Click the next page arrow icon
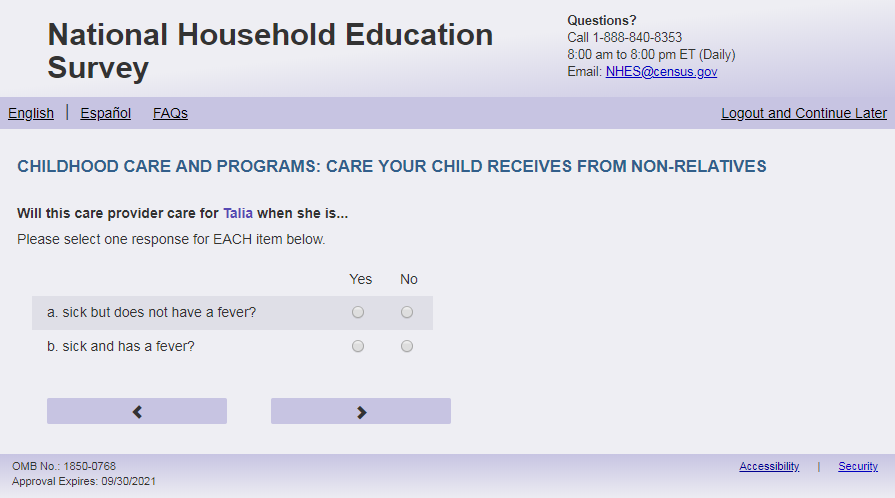Image resolution: width=895 pixels, height=498 pixels. pos(361,411)
